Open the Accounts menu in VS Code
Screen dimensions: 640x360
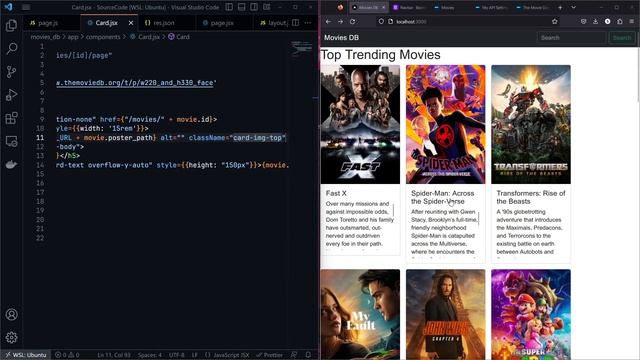[x=11, y=314]
